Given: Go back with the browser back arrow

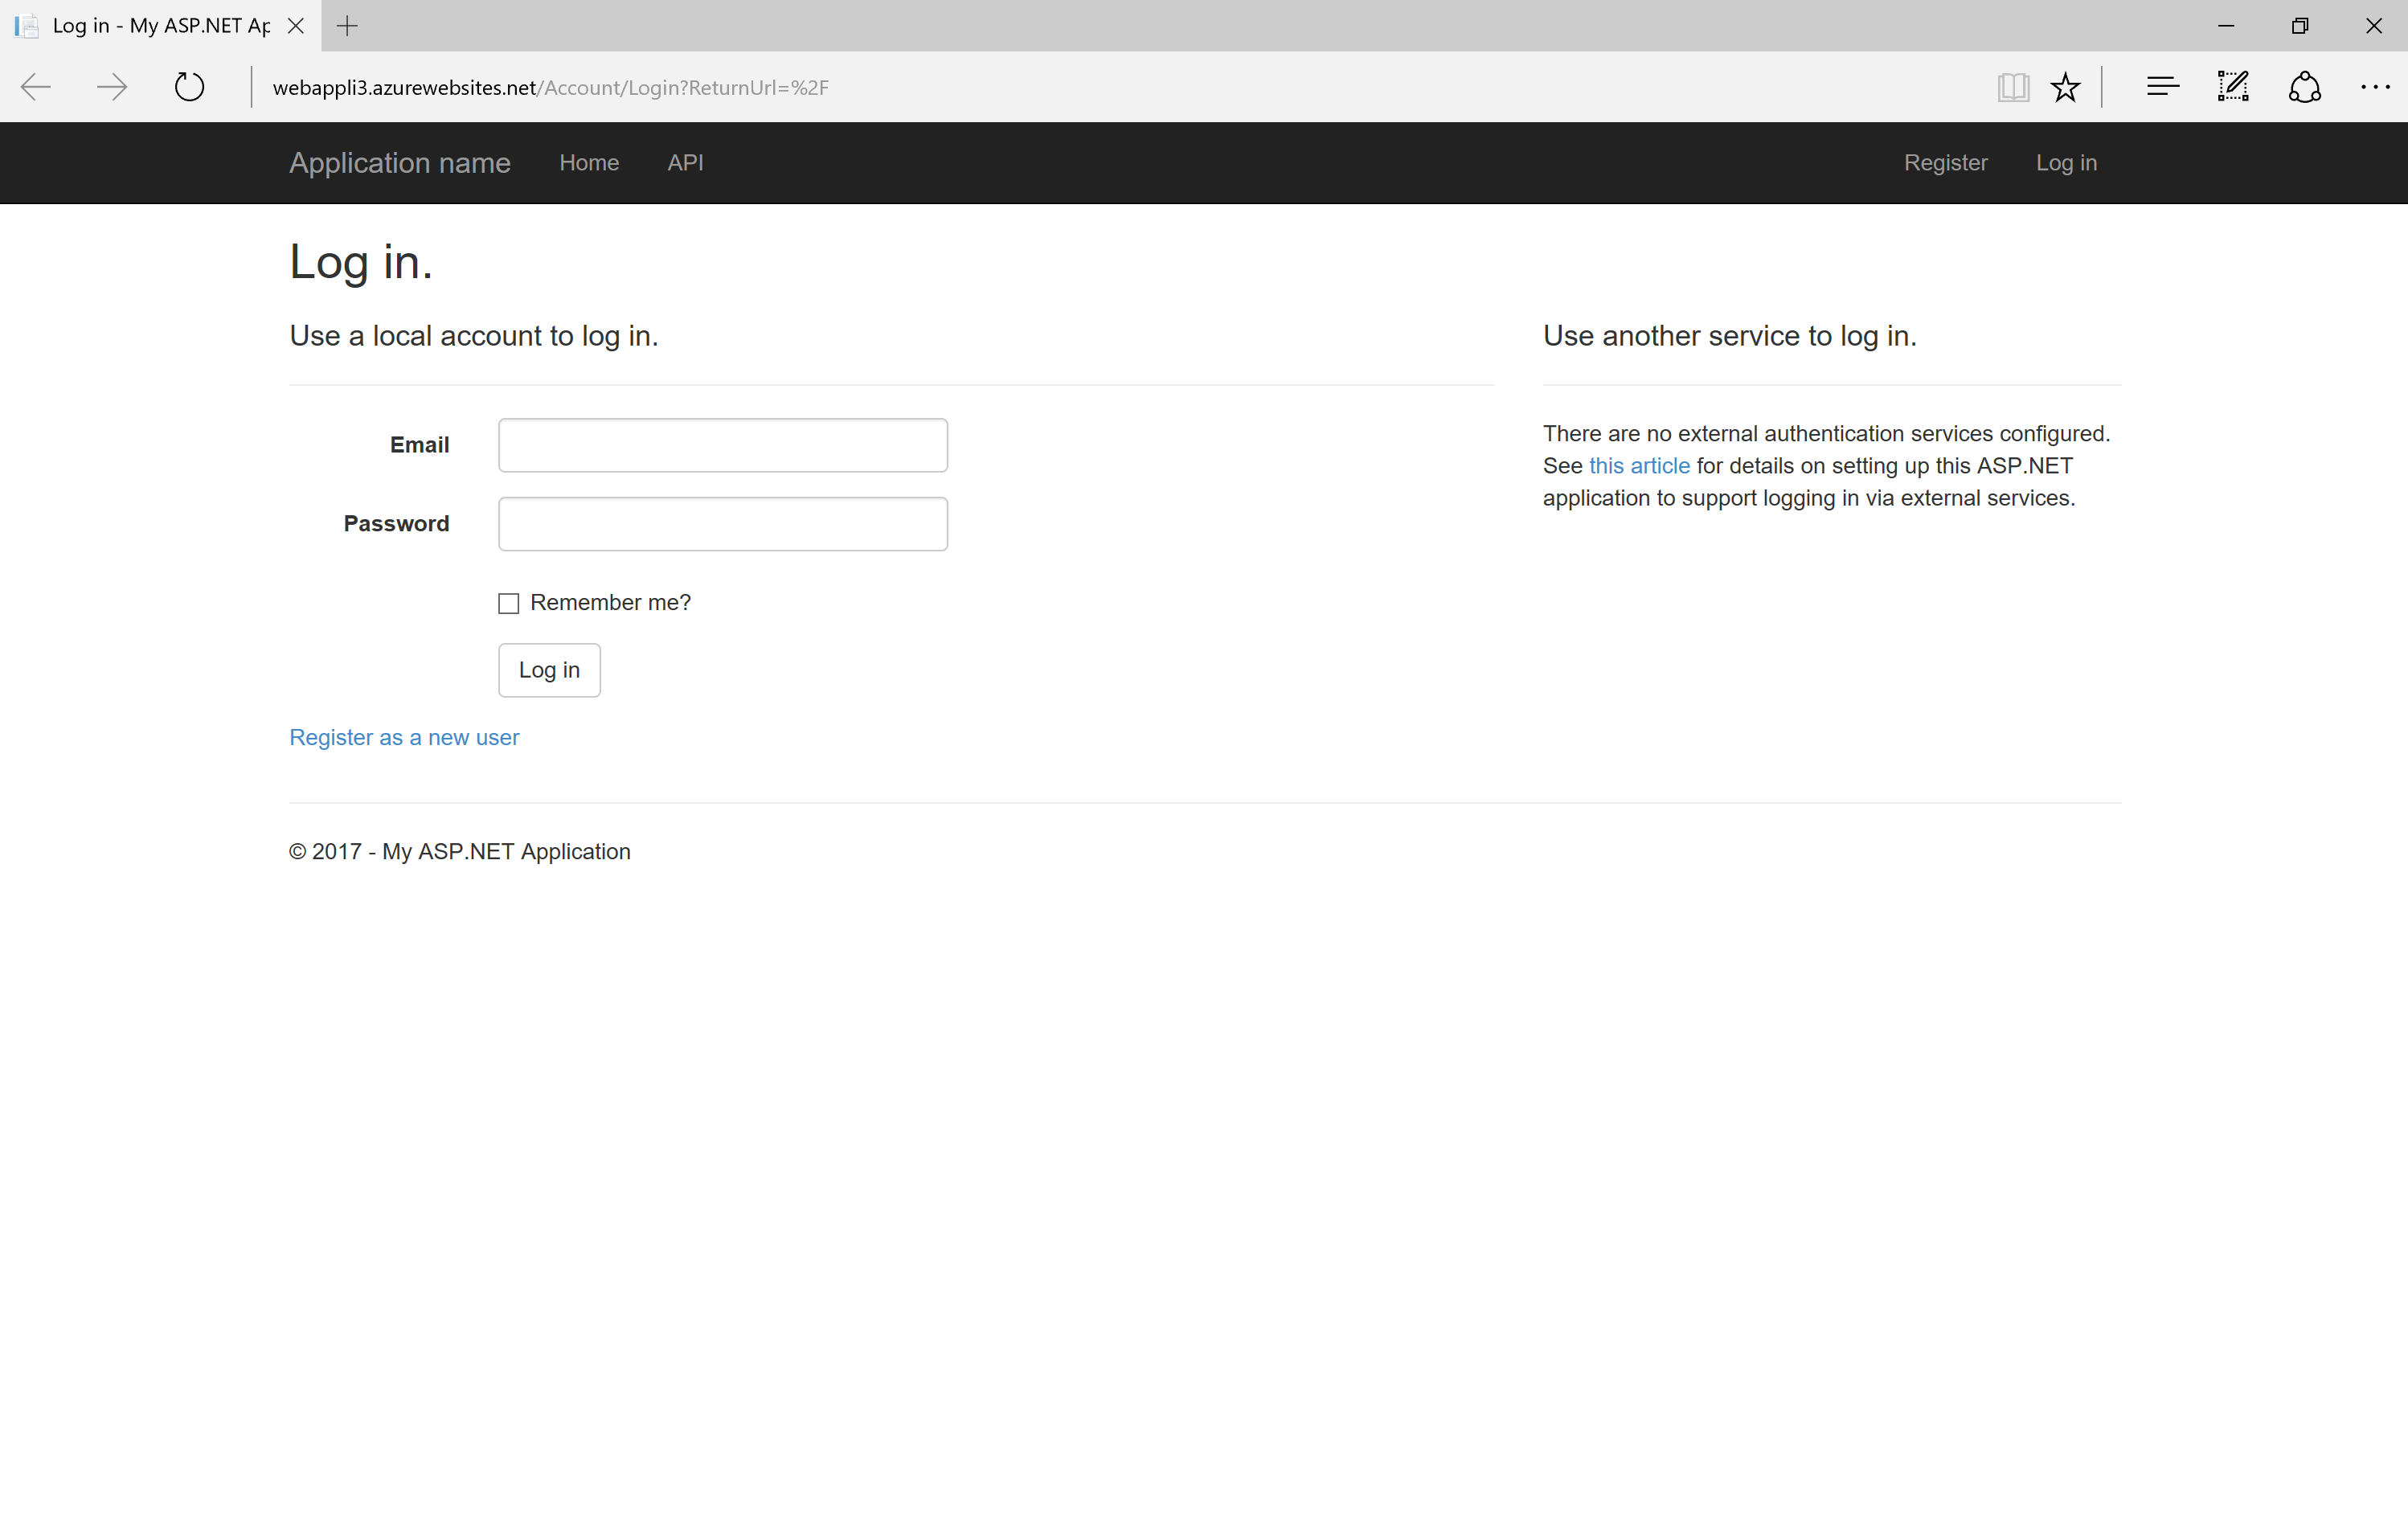Looking at the screenshot, I should 36,87.
